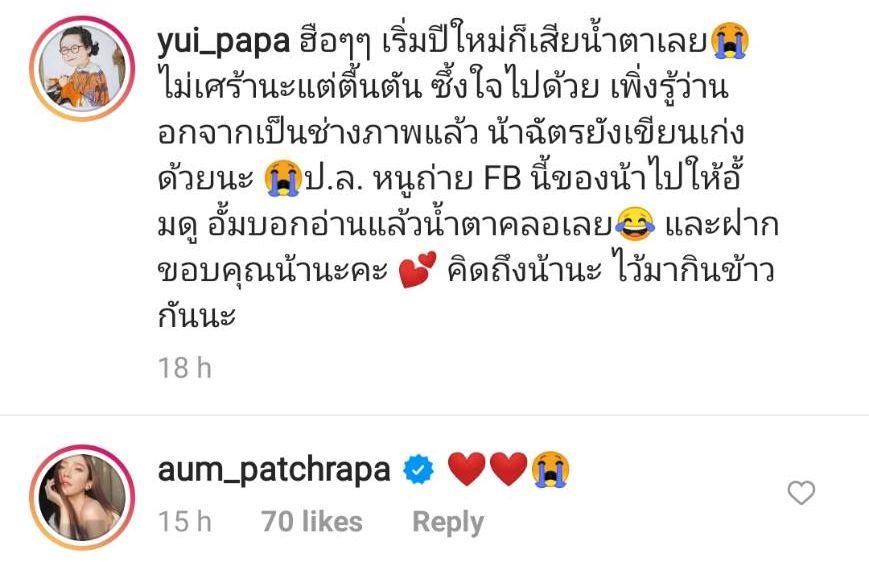The width and height of the screenshot is (869, 574).
Task: Click the two hearts emoji after ขอบคุณน้านะคะ
Action: (417, 270)
